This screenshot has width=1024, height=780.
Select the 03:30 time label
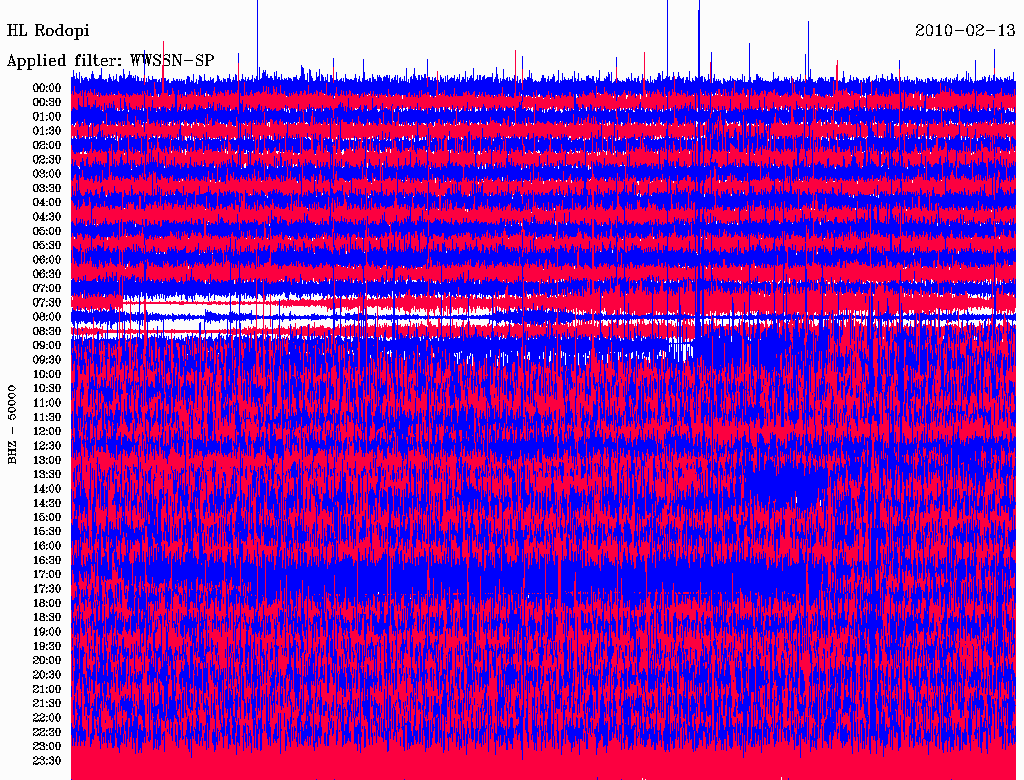47,188
